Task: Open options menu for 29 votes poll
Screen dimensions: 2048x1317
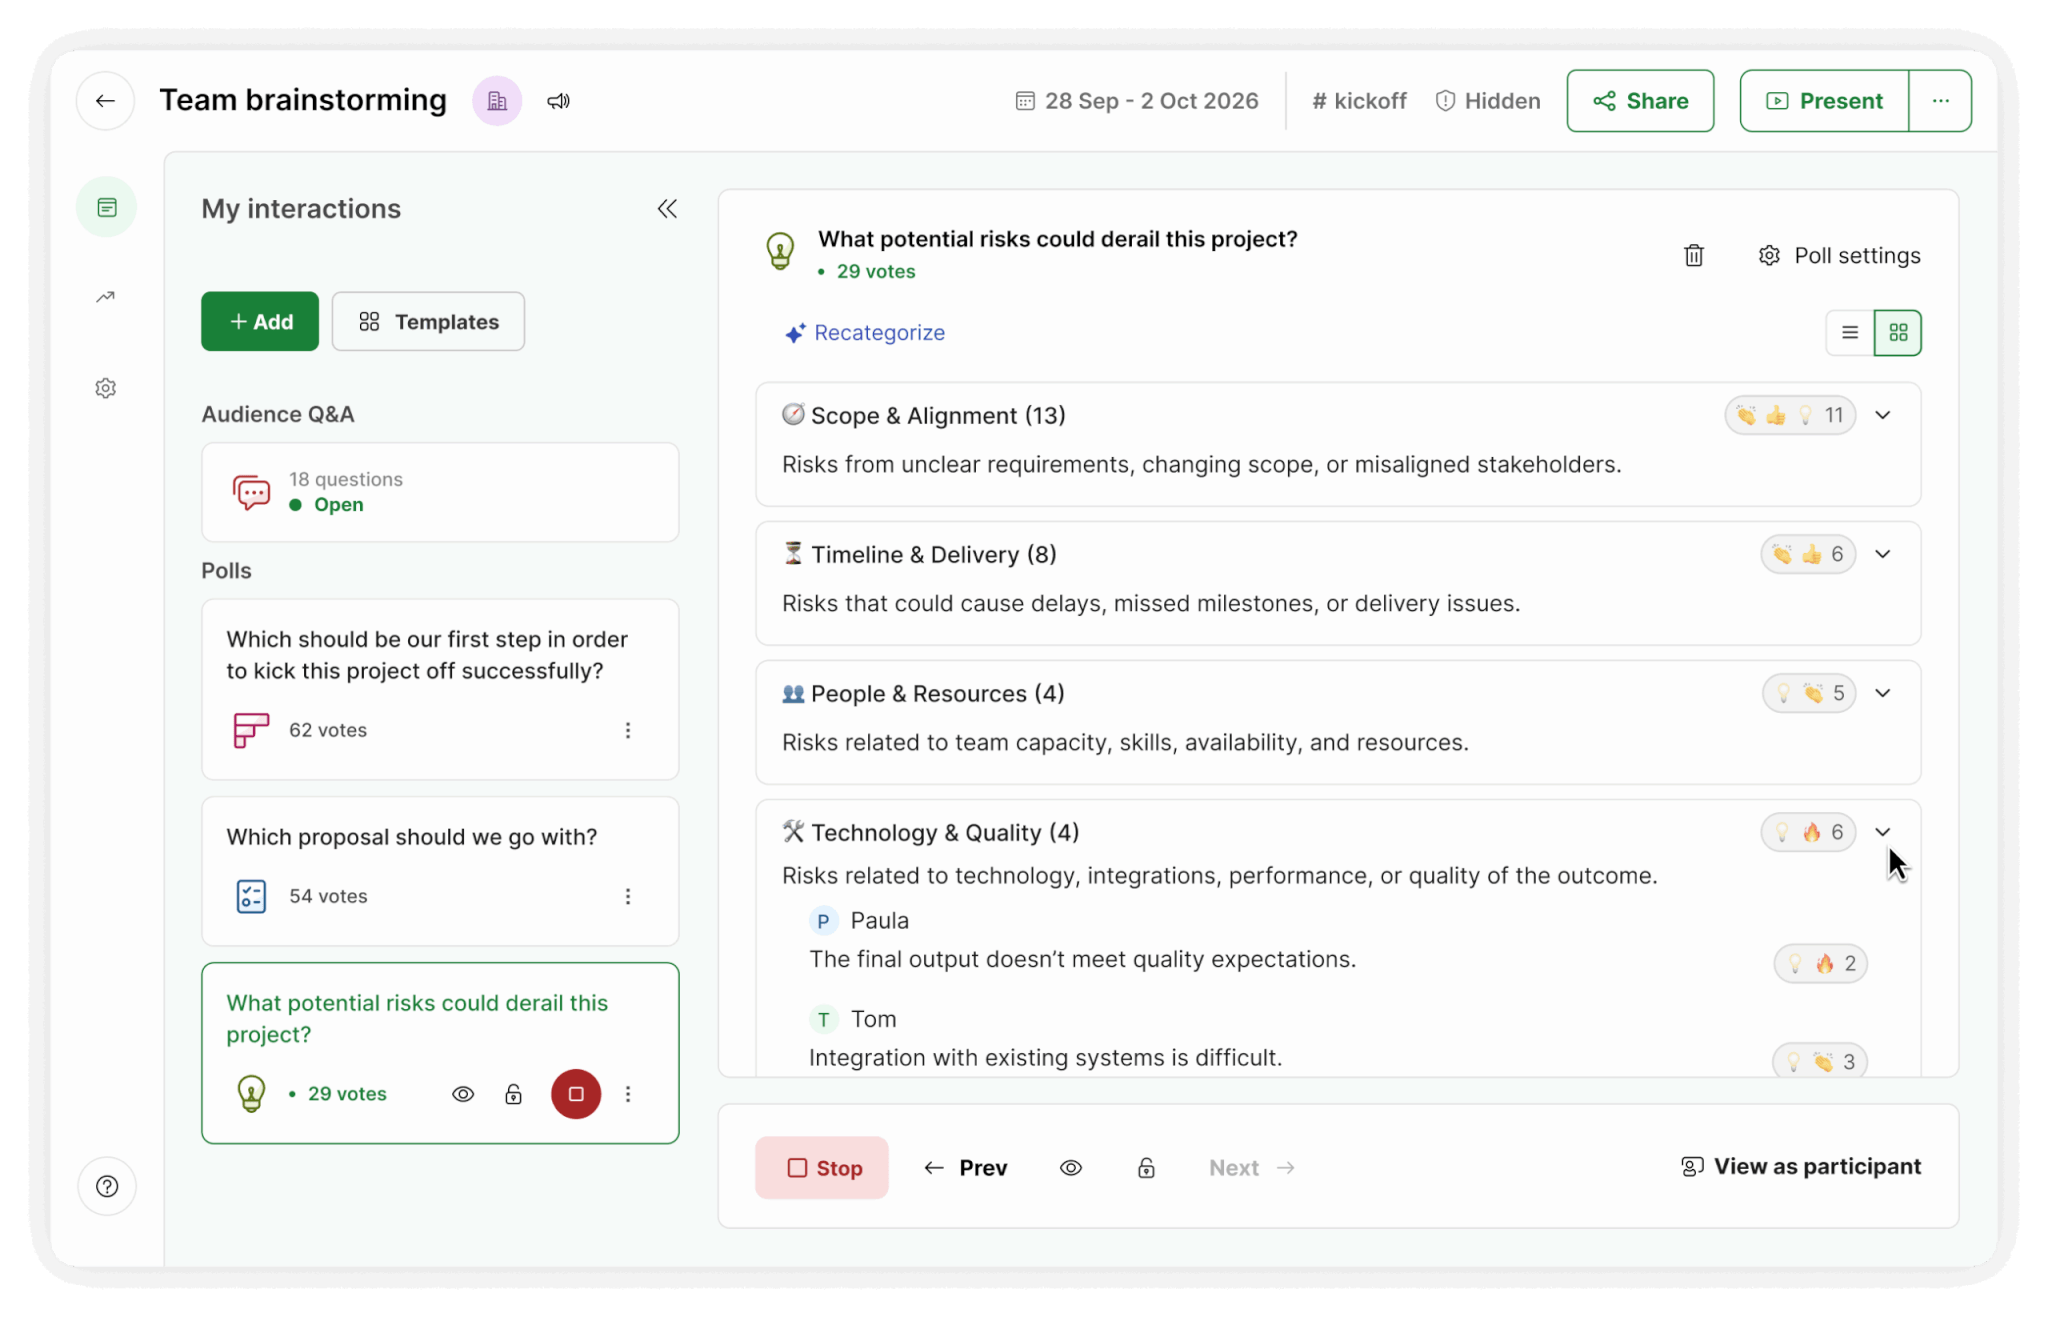Action: [x=628, y=1094]
